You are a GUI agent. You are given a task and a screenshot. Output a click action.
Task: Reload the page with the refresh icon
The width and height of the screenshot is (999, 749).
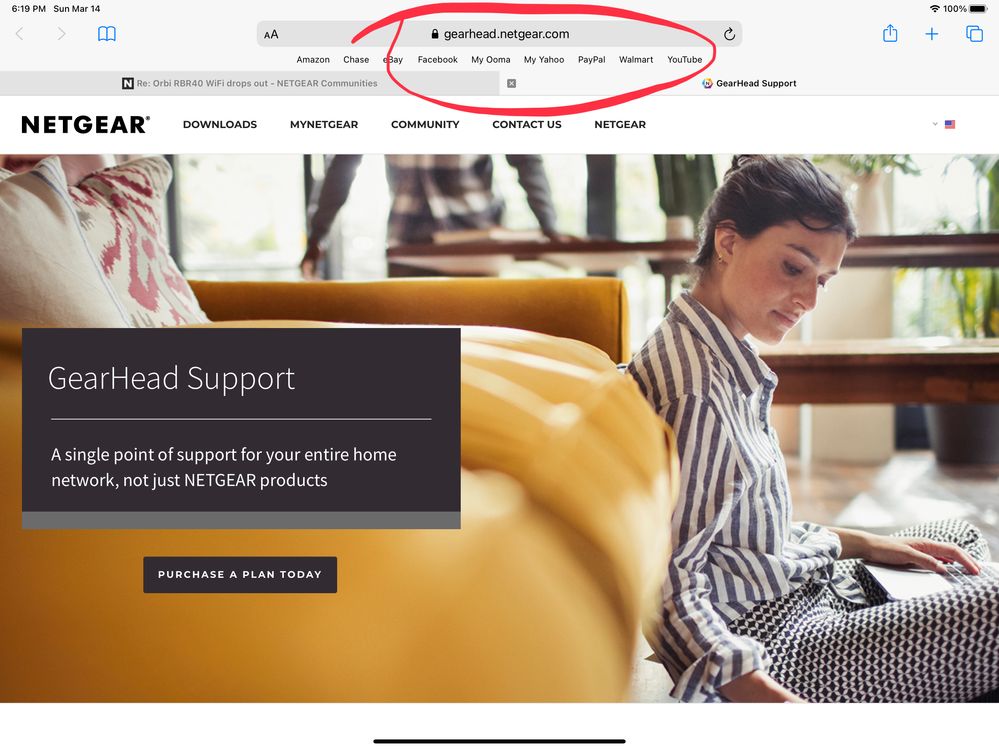click(729, 34)
